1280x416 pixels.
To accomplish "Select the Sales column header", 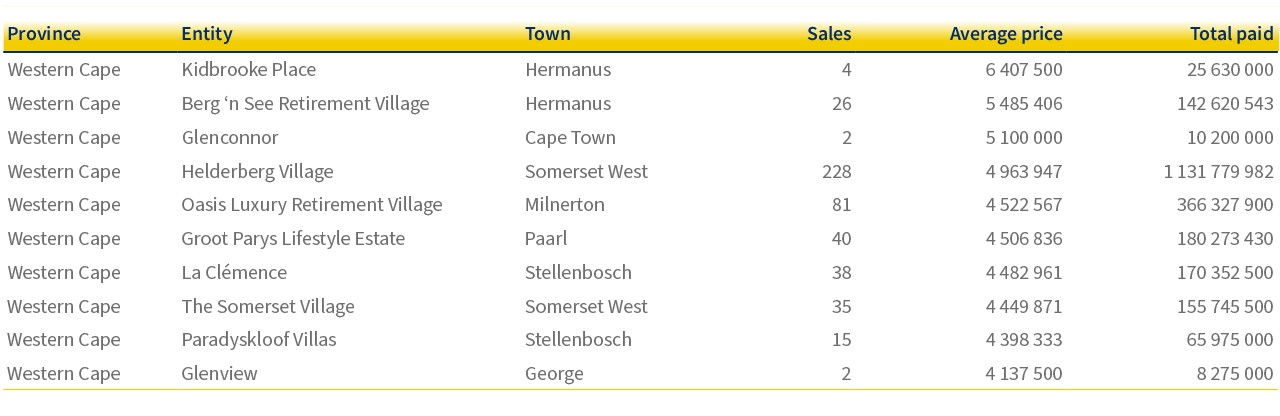I will coord(829,34).
